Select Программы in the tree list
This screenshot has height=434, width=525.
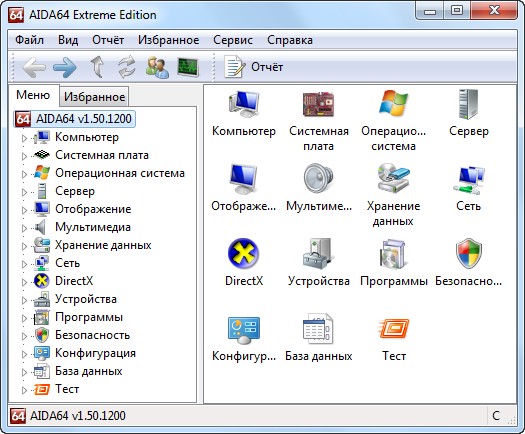coord(89,317)
